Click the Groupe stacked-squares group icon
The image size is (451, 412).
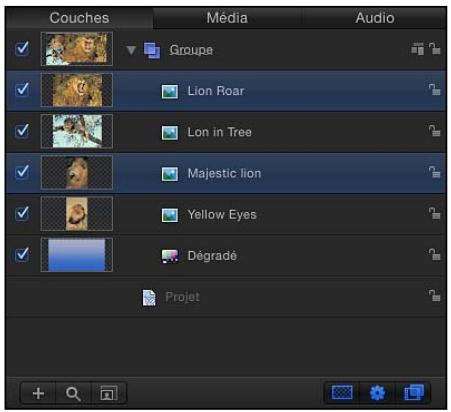(x=152, y=50)
